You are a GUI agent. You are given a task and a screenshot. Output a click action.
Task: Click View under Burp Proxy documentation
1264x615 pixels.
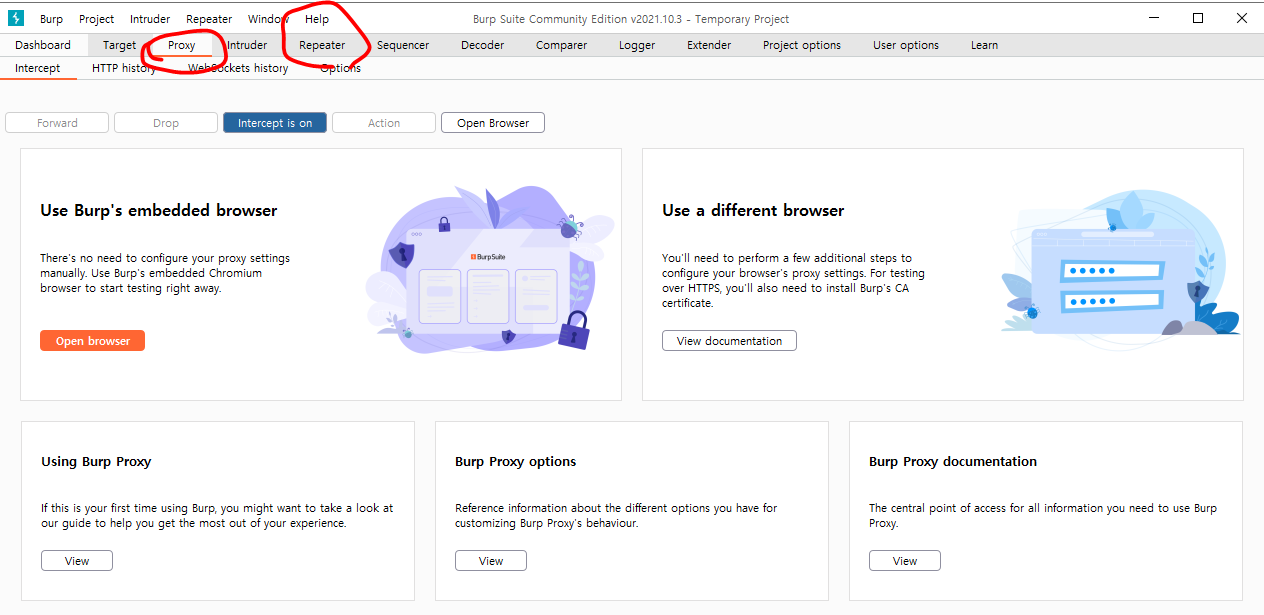[x=905, y=561]
